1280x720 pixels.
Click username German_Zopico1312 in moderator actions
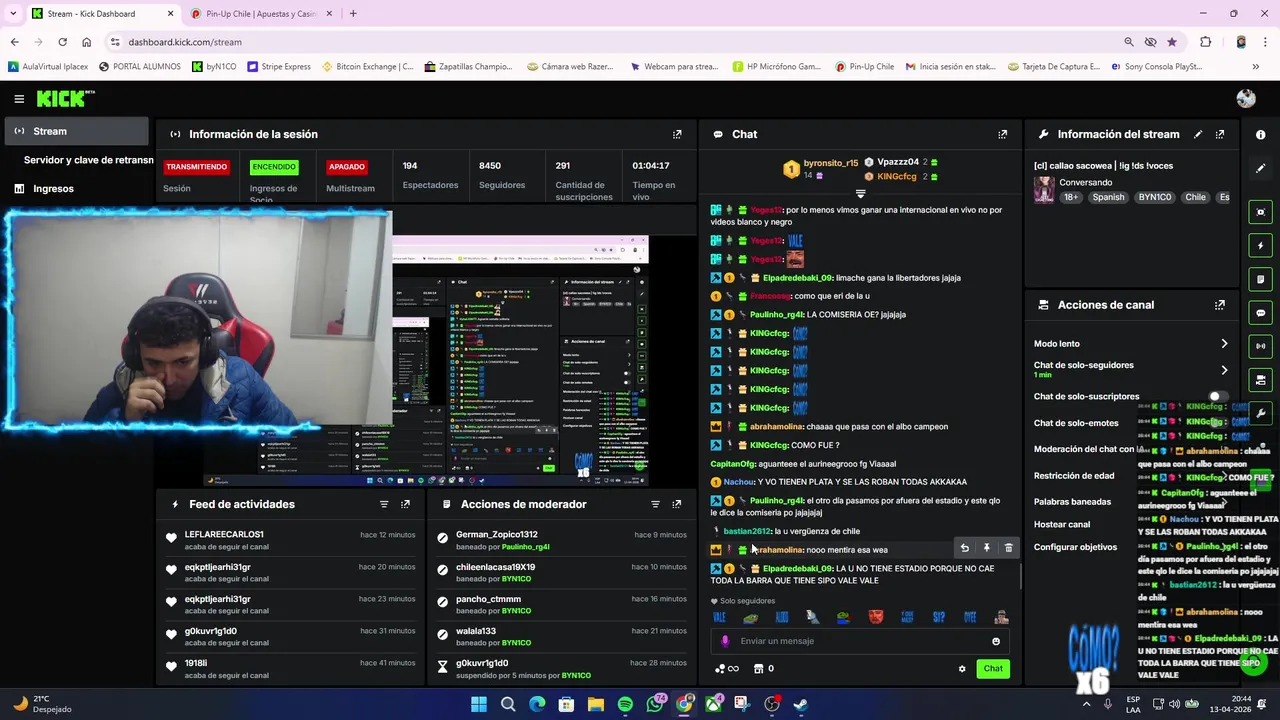click(x=497, y=535)
